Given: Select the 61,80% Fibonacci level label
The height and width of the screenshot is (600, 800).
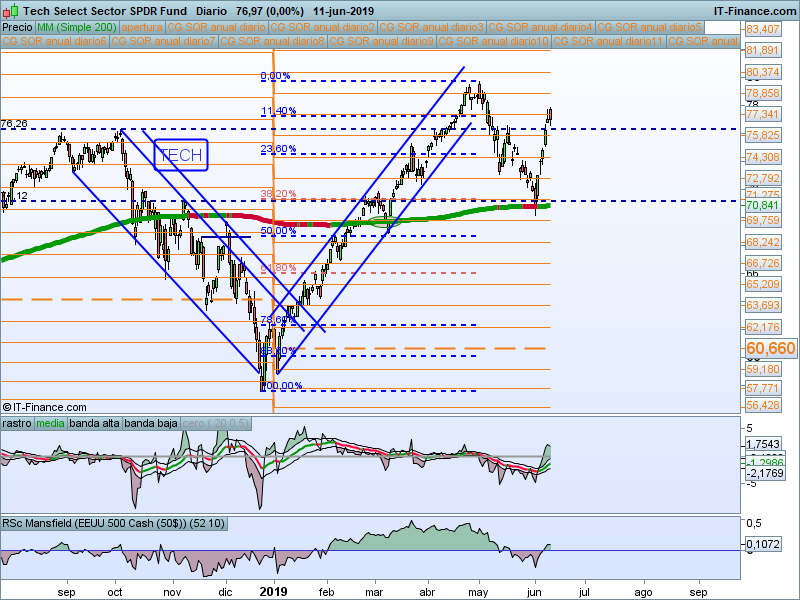Looking at the screenshot, I should 278,267.
